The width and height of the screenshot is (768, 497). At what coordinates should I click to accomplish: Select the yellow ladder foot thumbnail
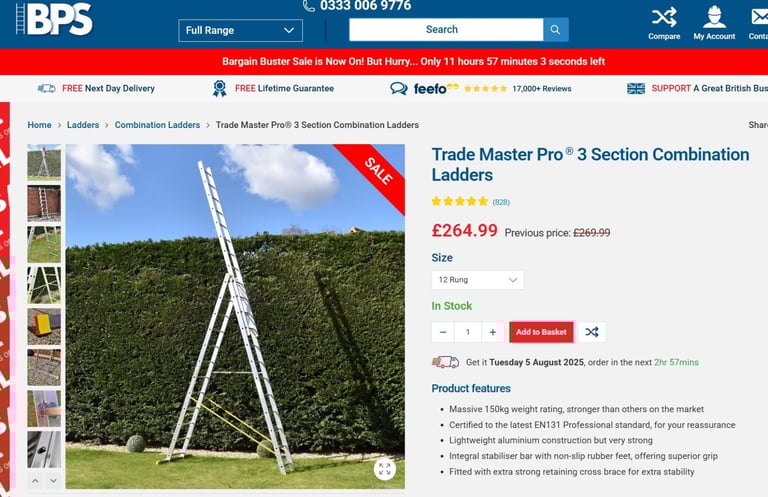44,326
